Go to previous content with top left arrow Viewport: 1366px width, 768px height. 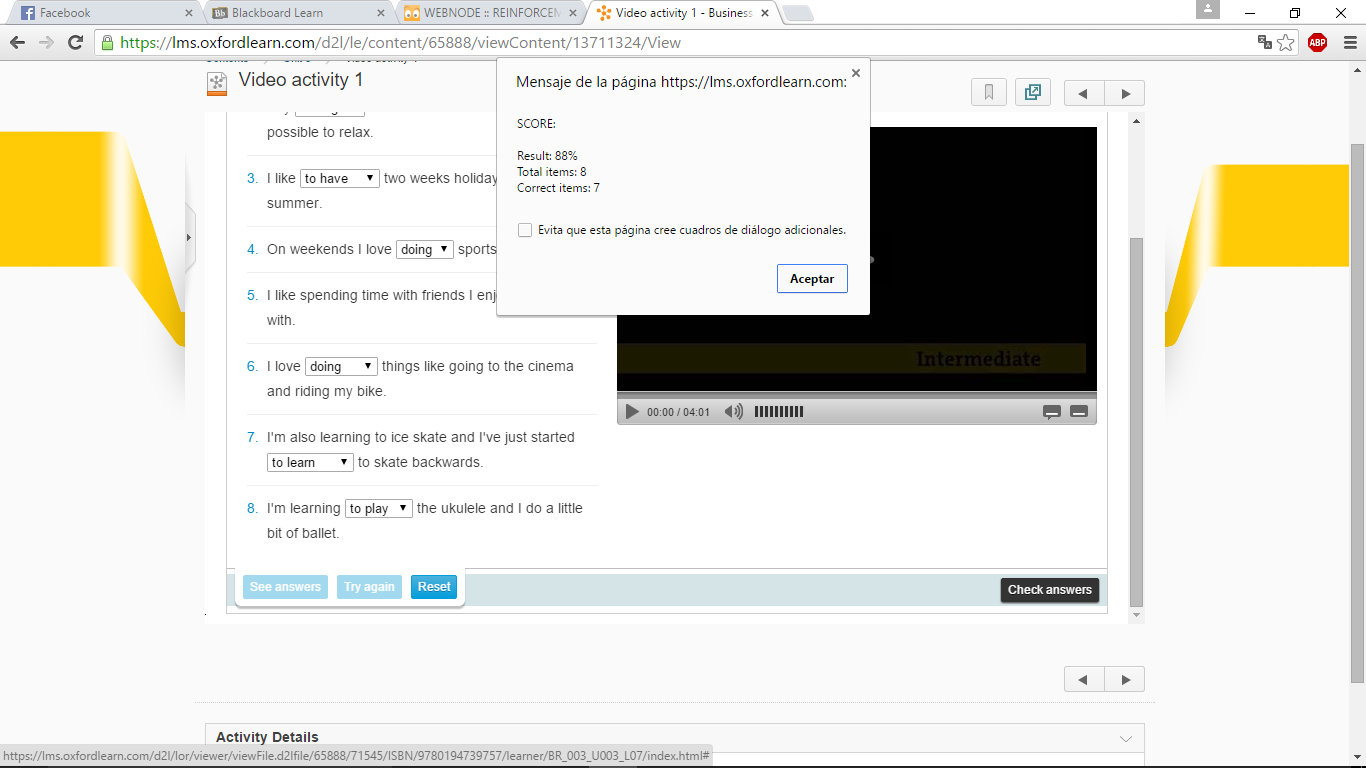pyautogui.click(x=1083, y=94)
